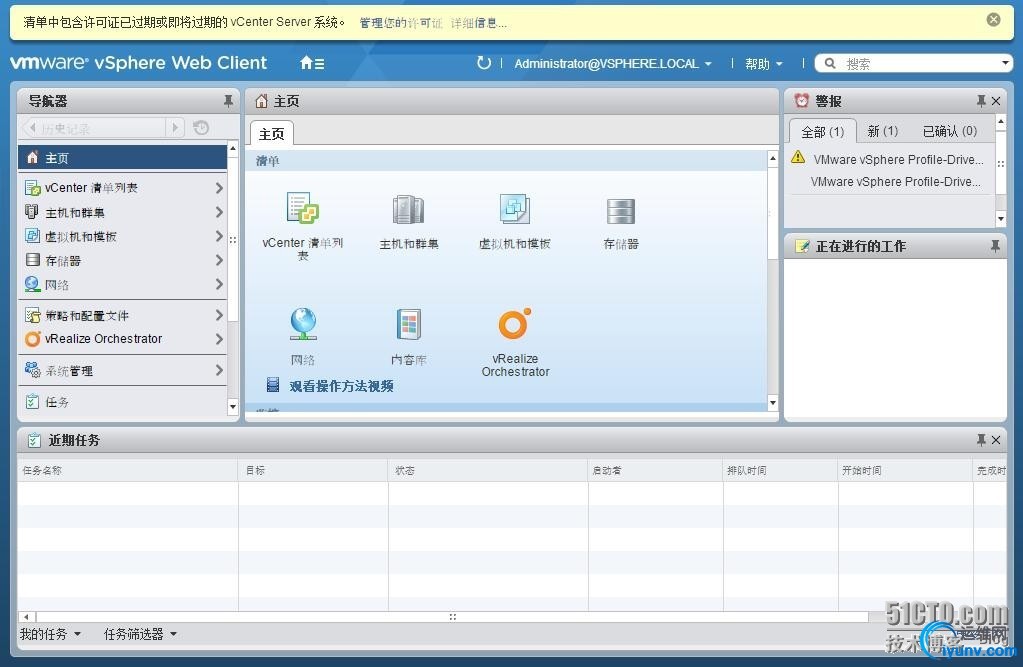Screen dimensions: 1023x667
Task: Go back with navigator history left arrow
Action: pos(32,128)
